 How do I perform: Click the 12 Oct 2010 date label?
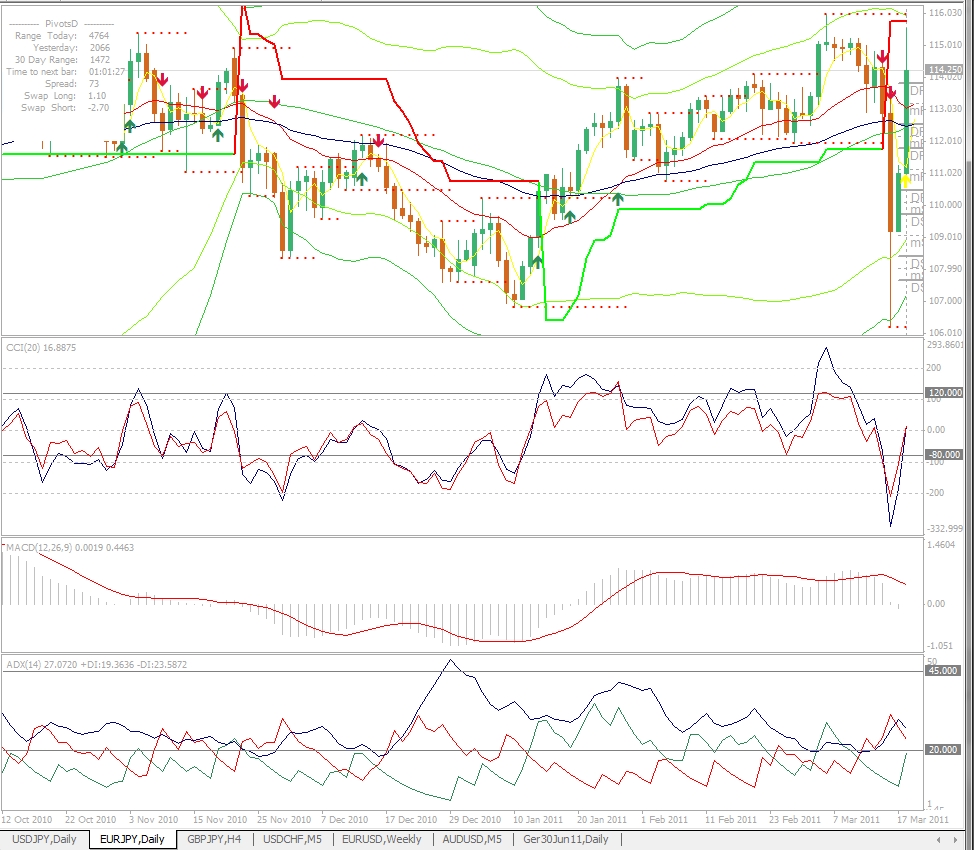[x=27, y=820]
